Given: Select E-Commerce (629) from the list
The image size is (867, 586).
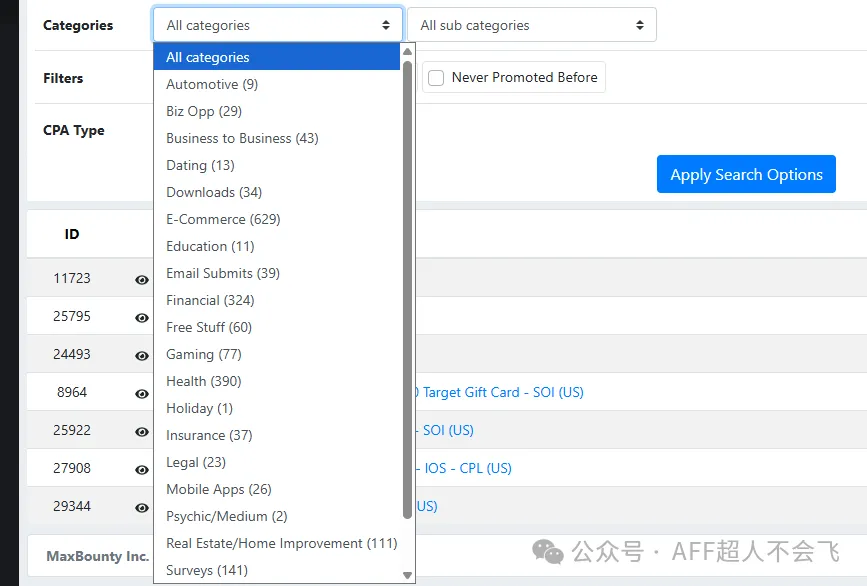Looking at the screenshot, I should coord(223,219).
